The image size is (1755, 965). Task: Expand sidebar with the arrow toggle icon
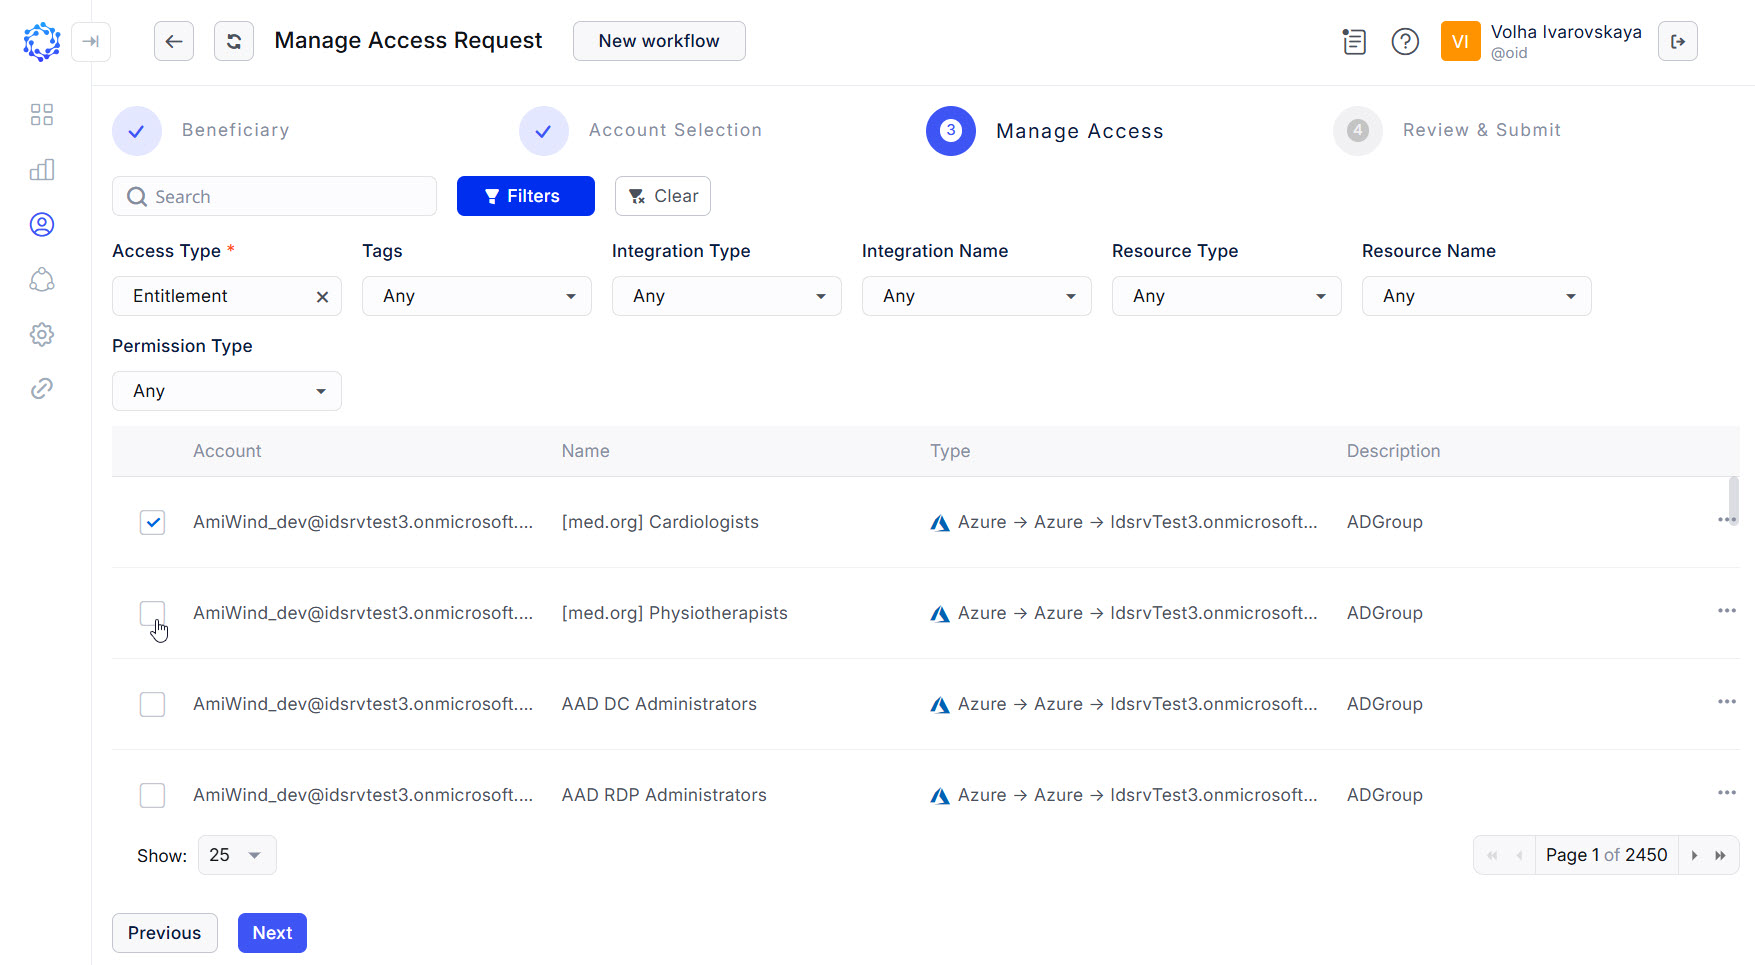91,41
